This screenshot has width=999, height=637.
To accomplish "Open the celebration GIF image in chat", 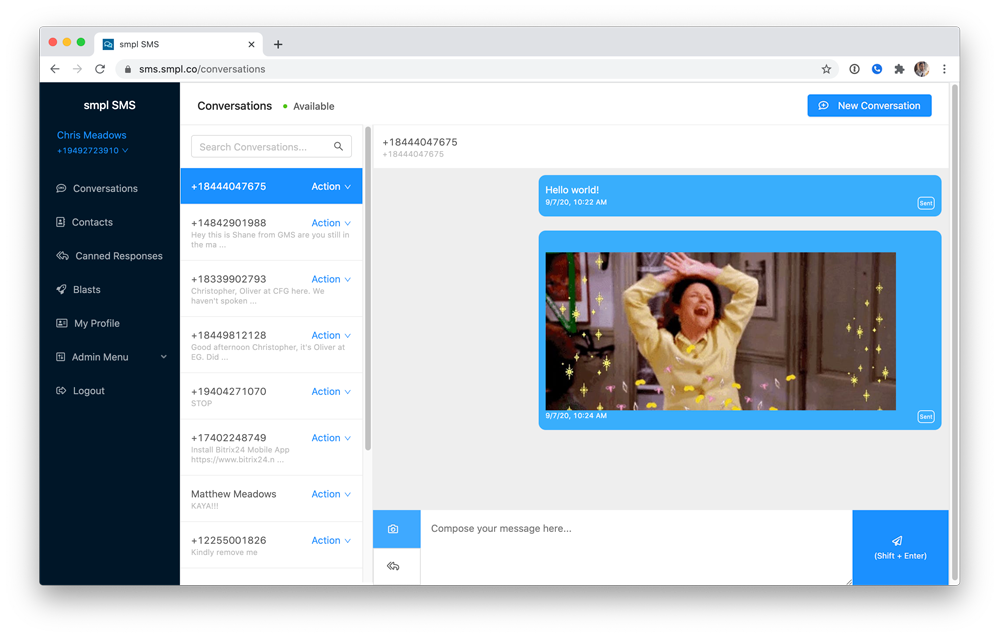I will [x=720, y=331].
